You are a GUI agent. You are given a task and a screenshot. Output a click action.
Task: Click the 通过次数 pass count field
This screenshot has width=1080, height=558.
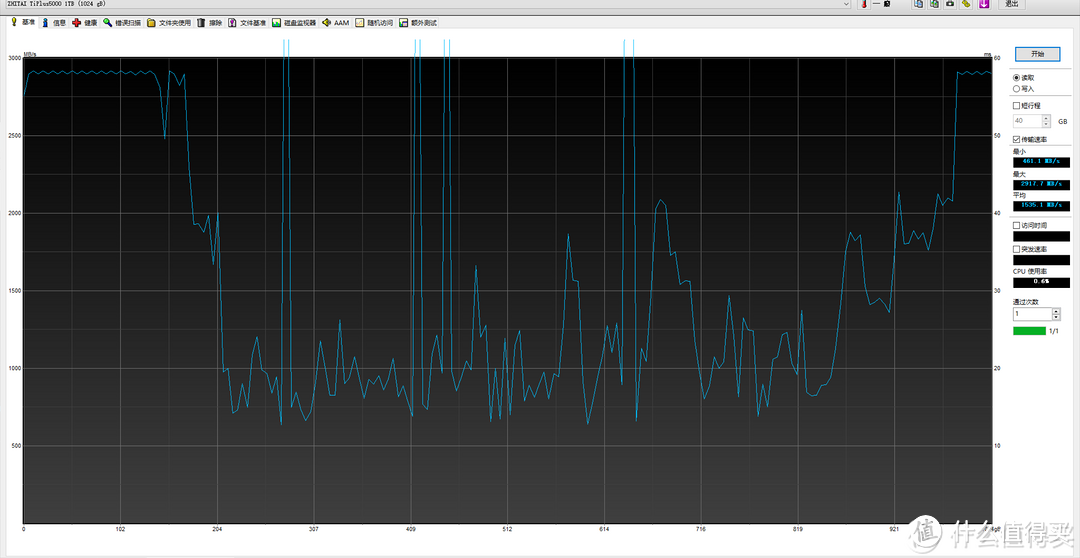click(x=1032, y=314)
